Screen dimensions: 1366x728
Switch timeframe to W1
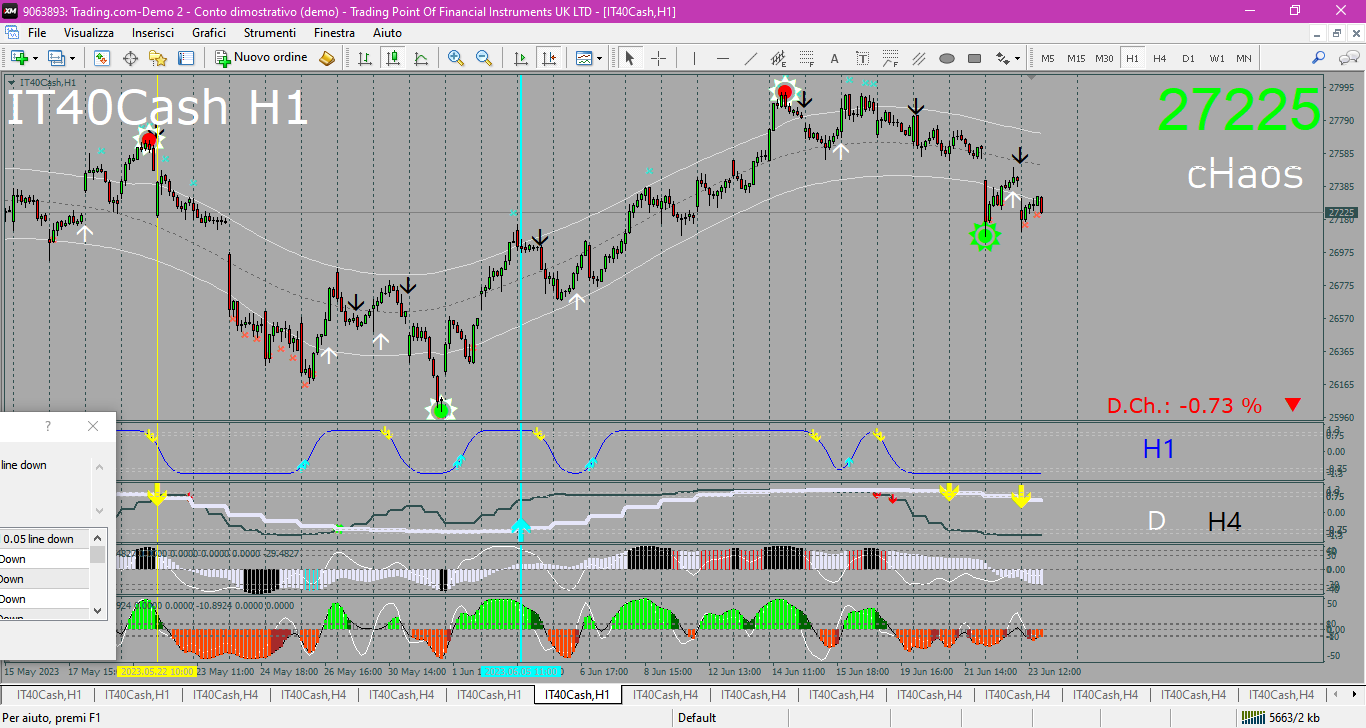click(1216, 58)
